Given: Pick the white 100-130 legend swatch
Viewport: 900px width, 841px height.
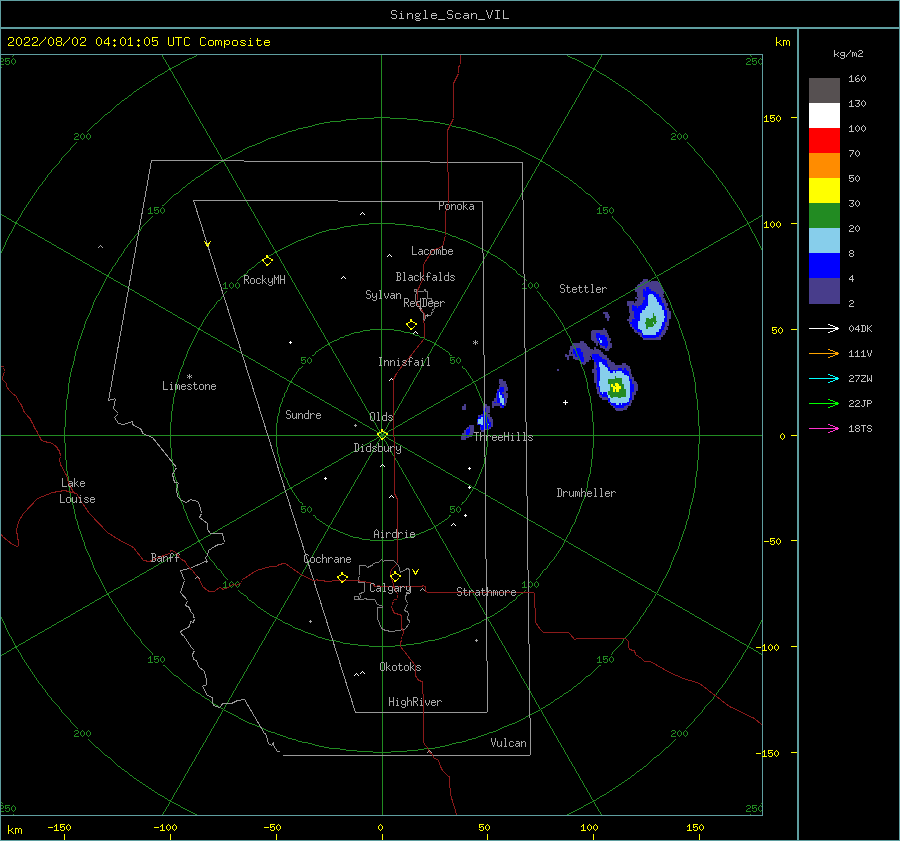Looking at the screenshot, I should pyautogui.click(x=824, y=116).
